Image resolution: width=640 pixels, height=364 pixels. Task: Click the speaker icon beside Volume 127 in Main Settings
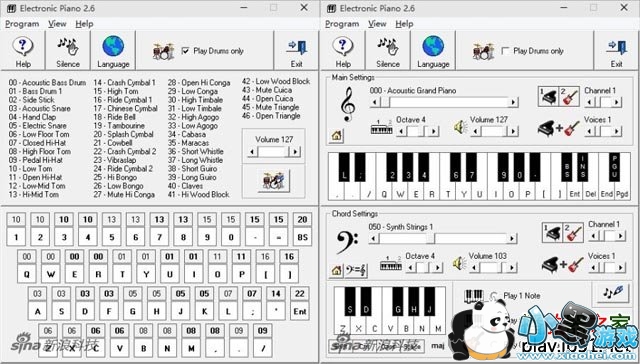tap(461, 127)
